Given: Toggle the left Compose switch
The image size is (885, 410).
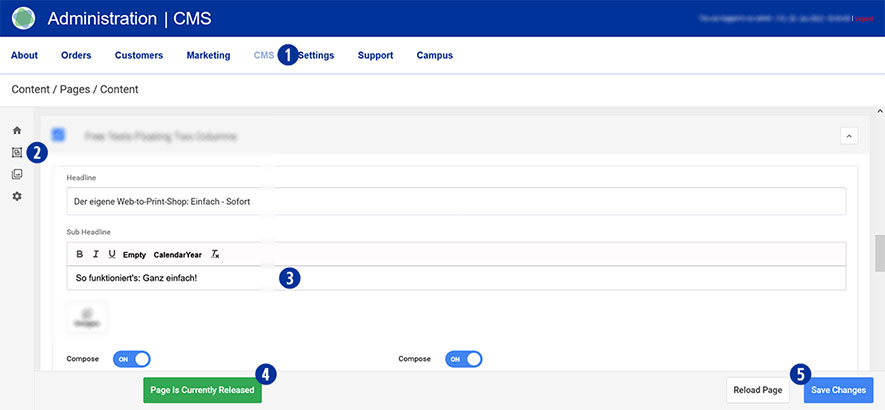Looking at the screenshot, I should 131,359.
